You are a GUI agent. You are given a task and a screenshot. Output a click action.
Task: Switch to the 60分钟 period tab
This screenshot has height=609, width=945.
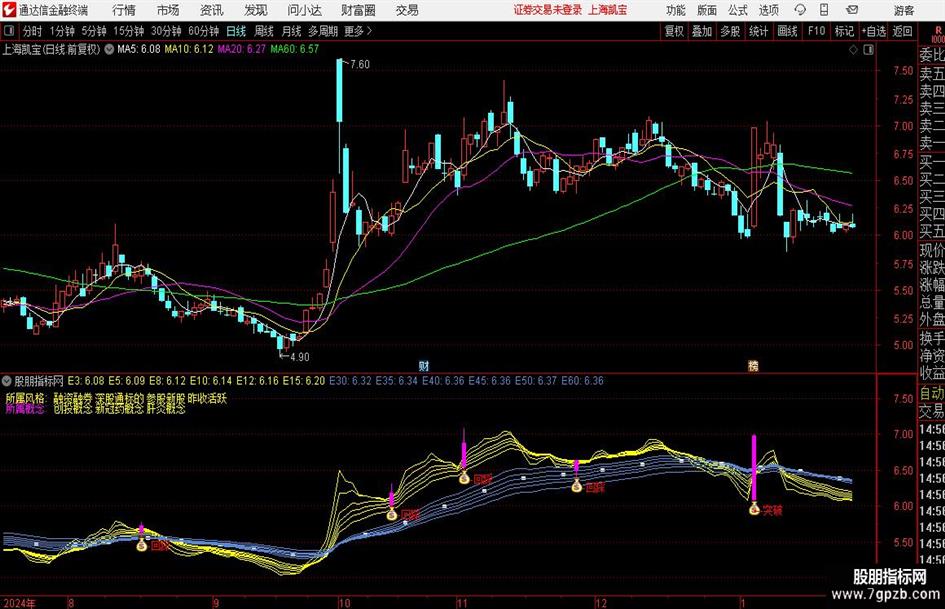203,31
